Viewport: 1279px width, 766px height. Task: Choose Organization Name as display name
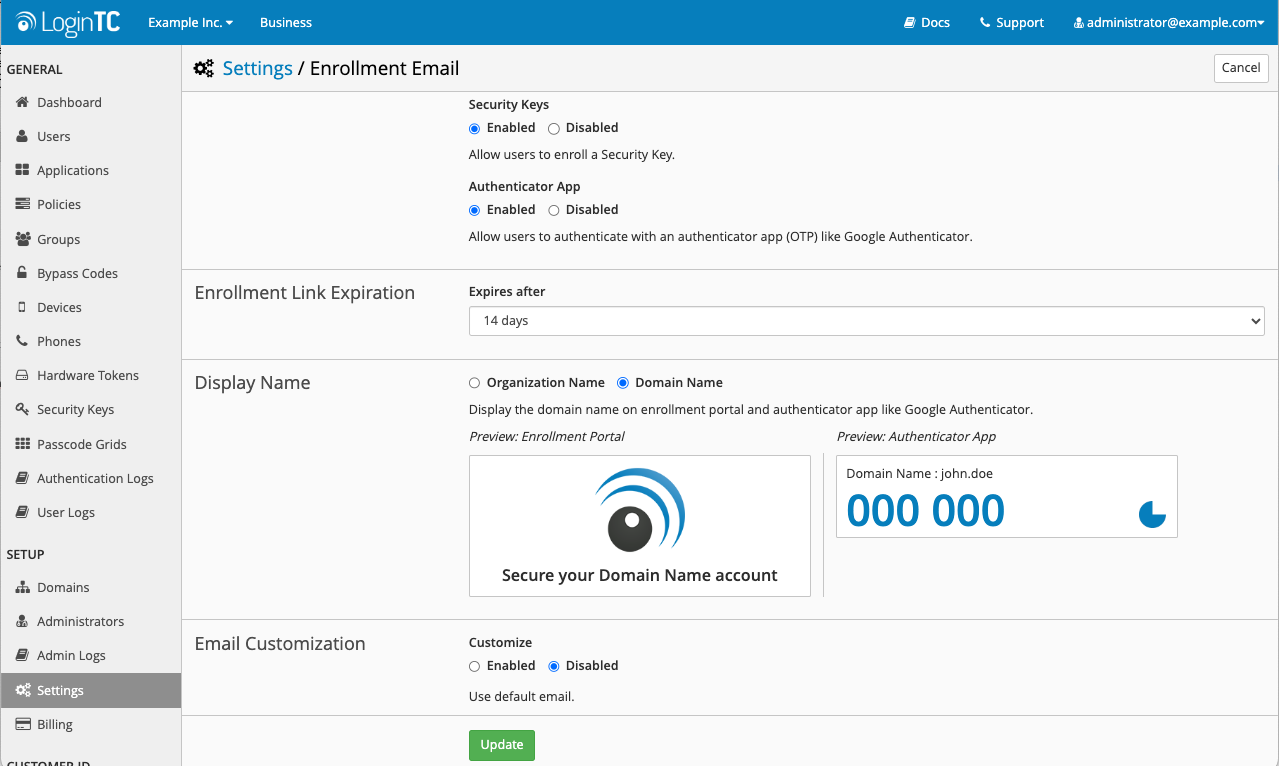click(475, 383)
